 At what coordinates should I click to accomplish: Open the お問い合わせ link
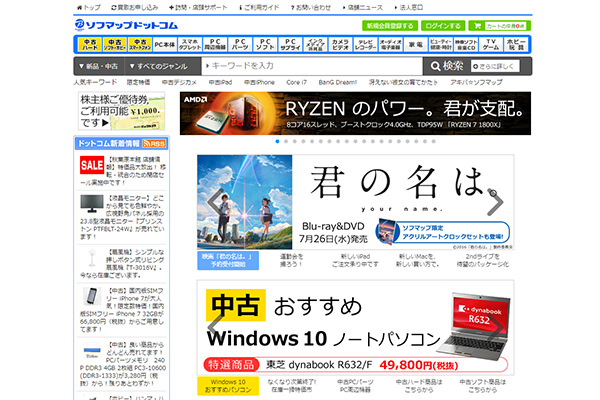click(x=310, y=7)
